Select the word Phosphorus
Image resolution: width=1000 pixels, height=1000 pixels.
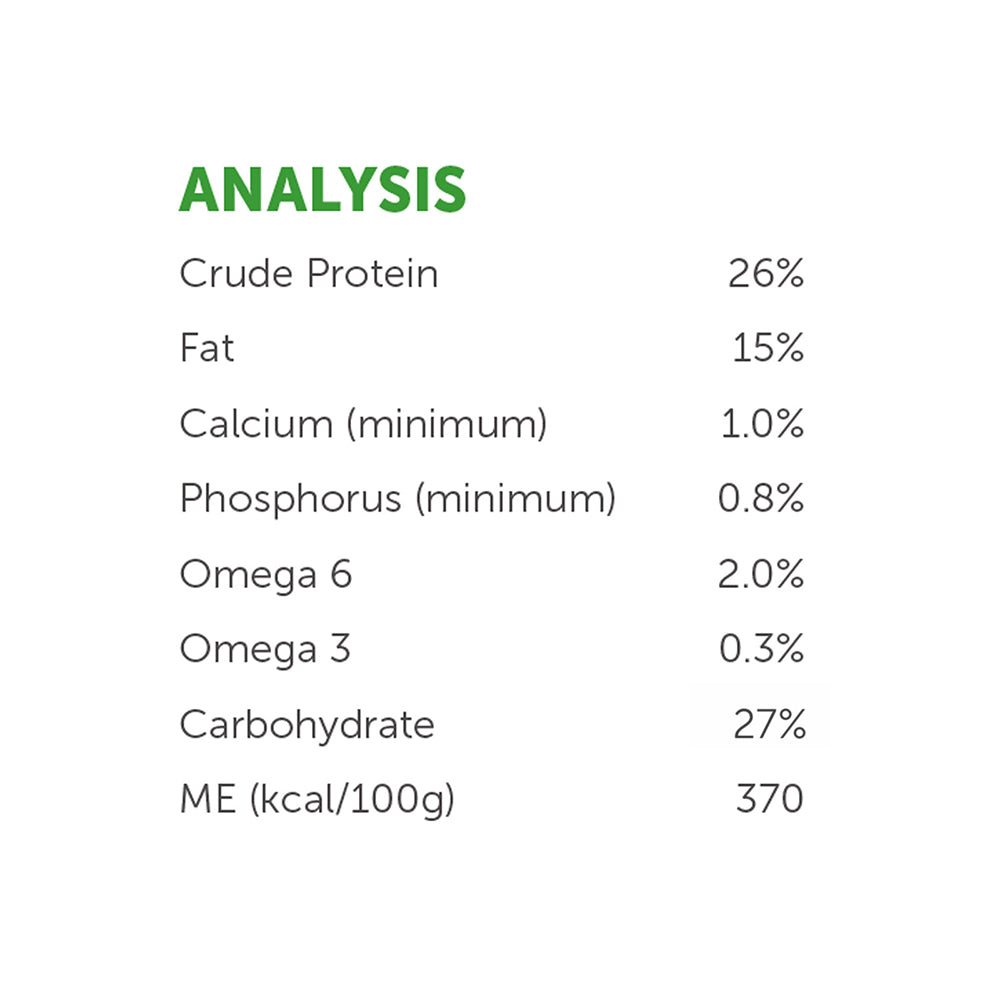pyautogui.click(x=289, y=499)
